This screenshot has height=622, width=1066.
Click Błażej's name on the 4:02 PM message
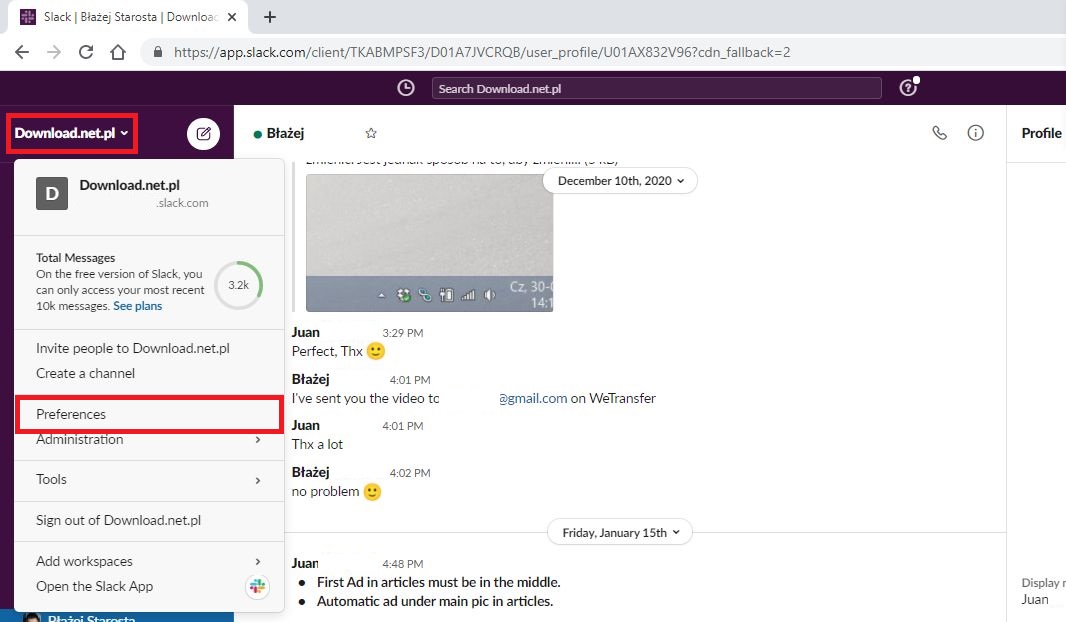[310, 472]
